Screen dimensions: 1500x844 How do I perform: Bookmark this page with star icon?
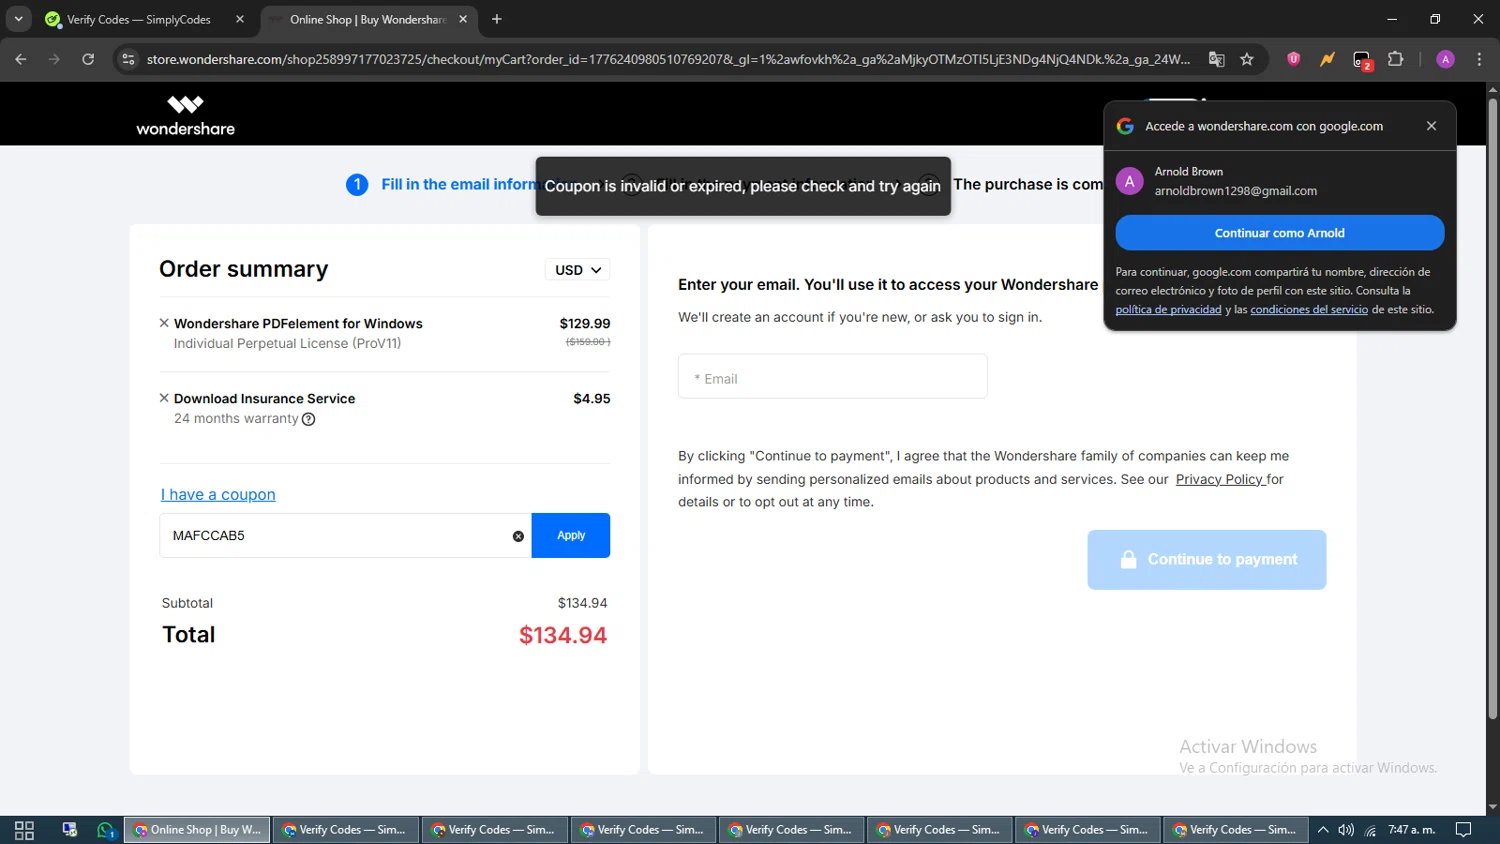click(x=1247, y=59)
